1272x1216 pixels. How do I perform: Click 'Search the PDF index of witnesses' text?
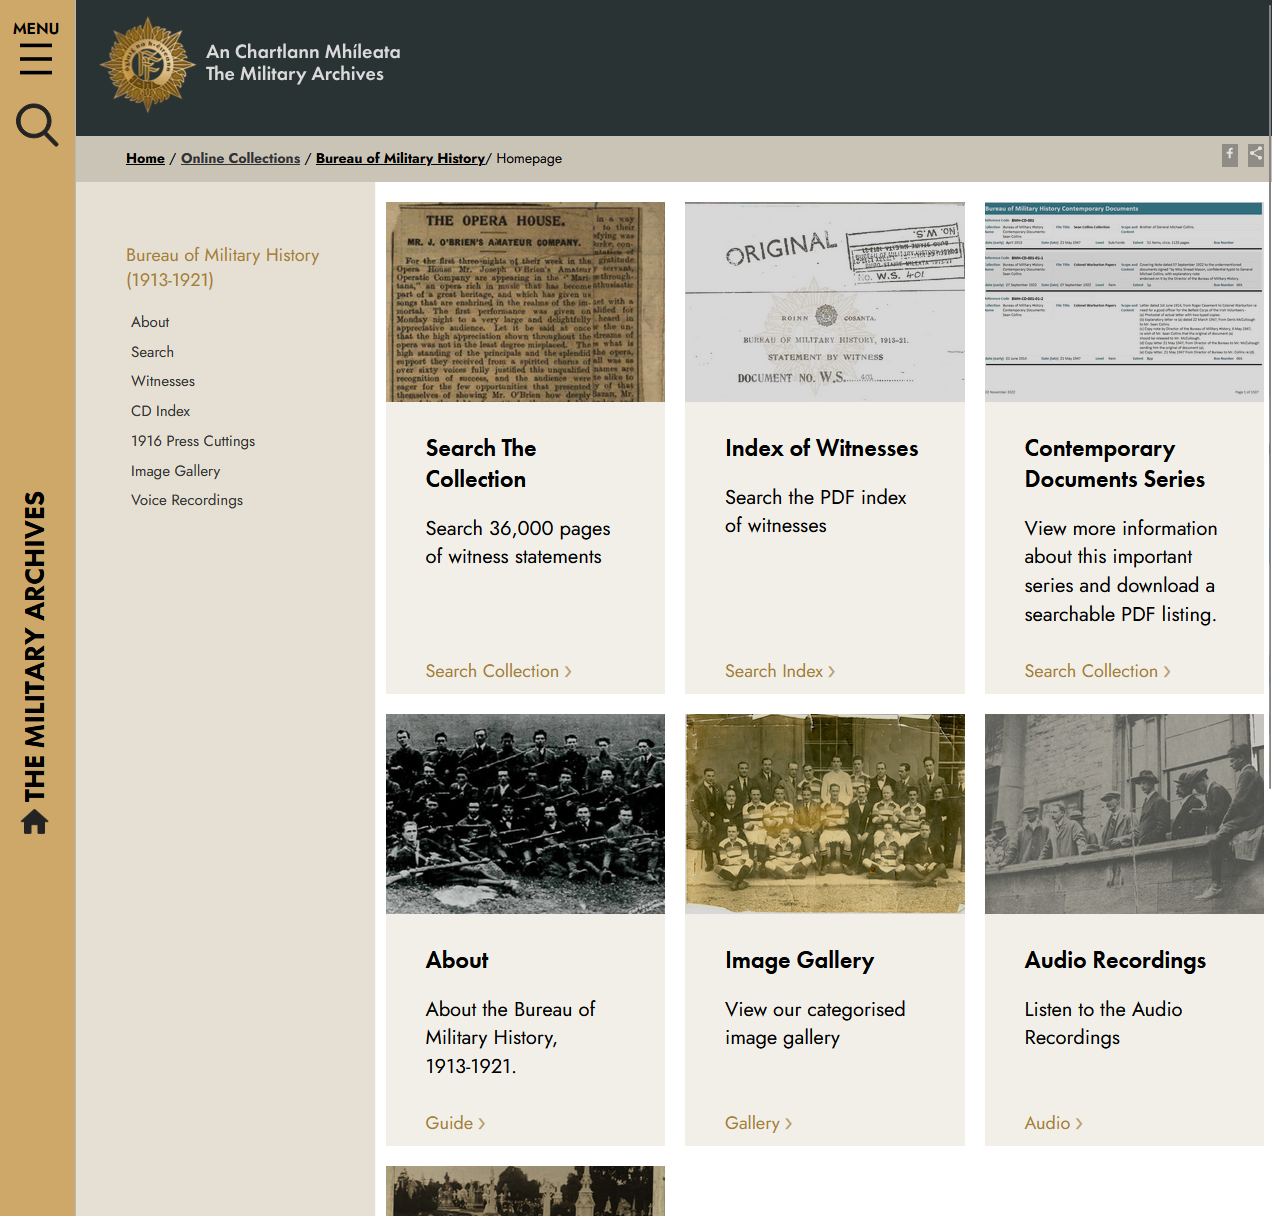tap(815, 511)
